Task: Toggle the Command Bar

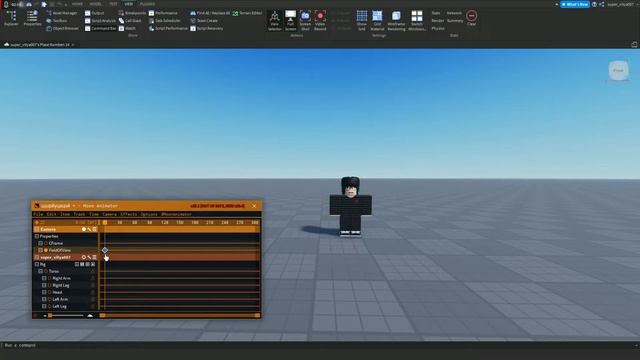Action: [100, 29]
